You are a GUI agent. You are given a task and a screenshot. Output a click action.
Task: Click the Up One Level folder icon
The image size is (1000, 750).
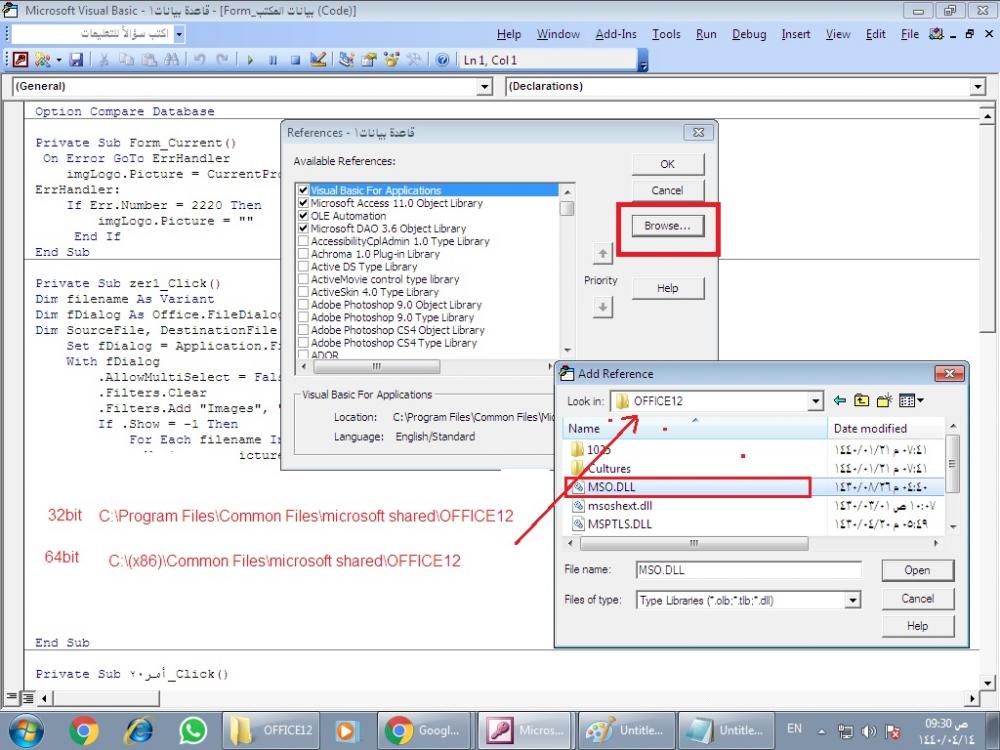tap(861, 401)
